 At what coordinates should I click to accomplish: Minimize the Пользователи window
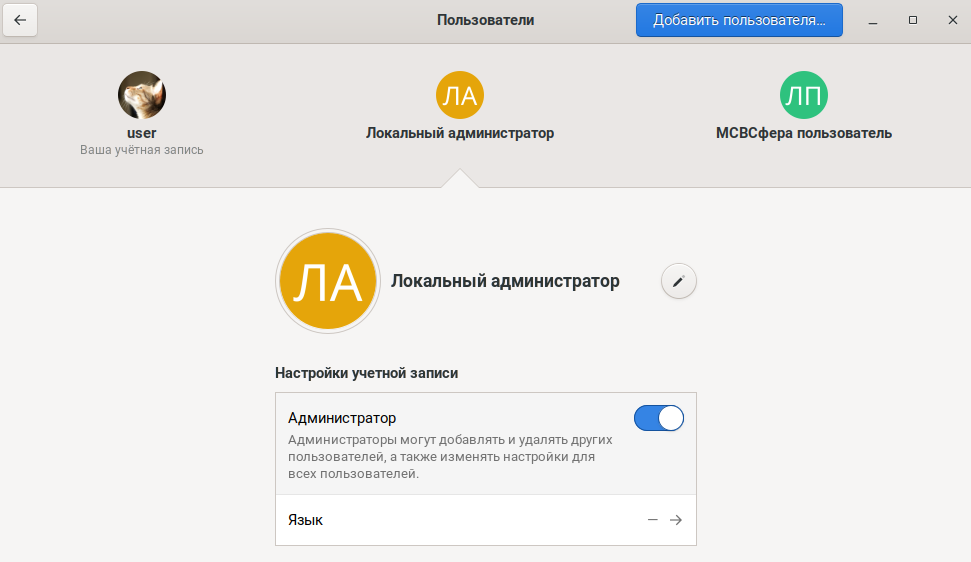pos(874,20)
